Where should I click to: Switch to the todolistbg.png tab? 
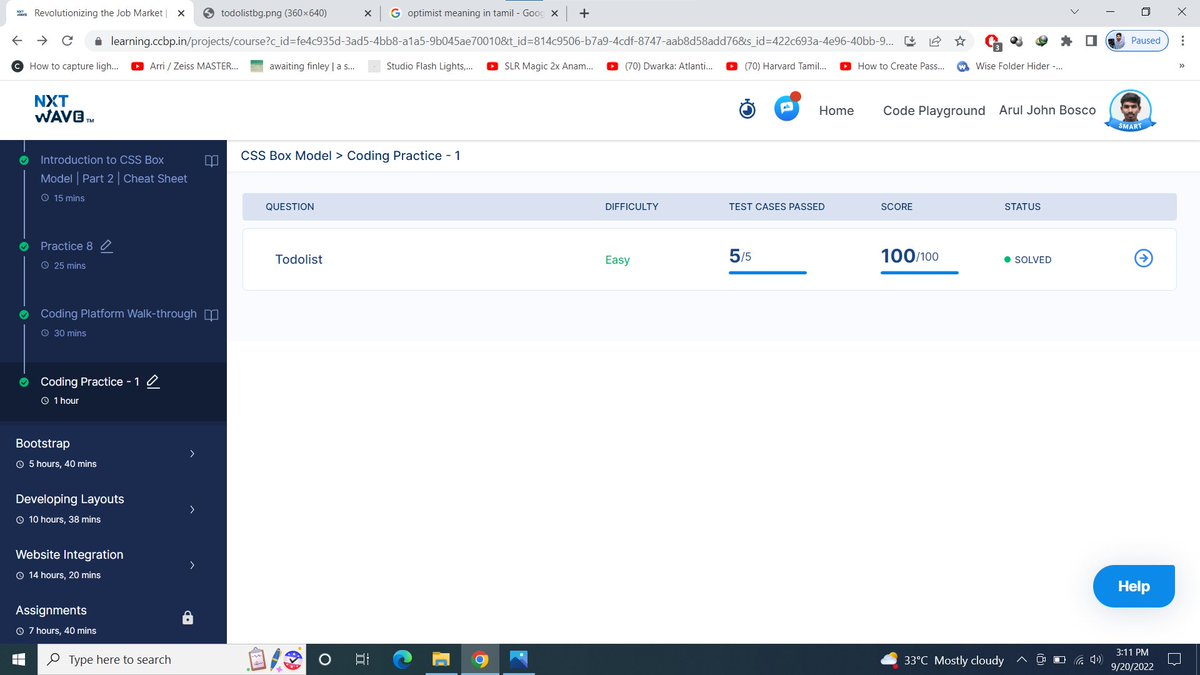(285, 13)
